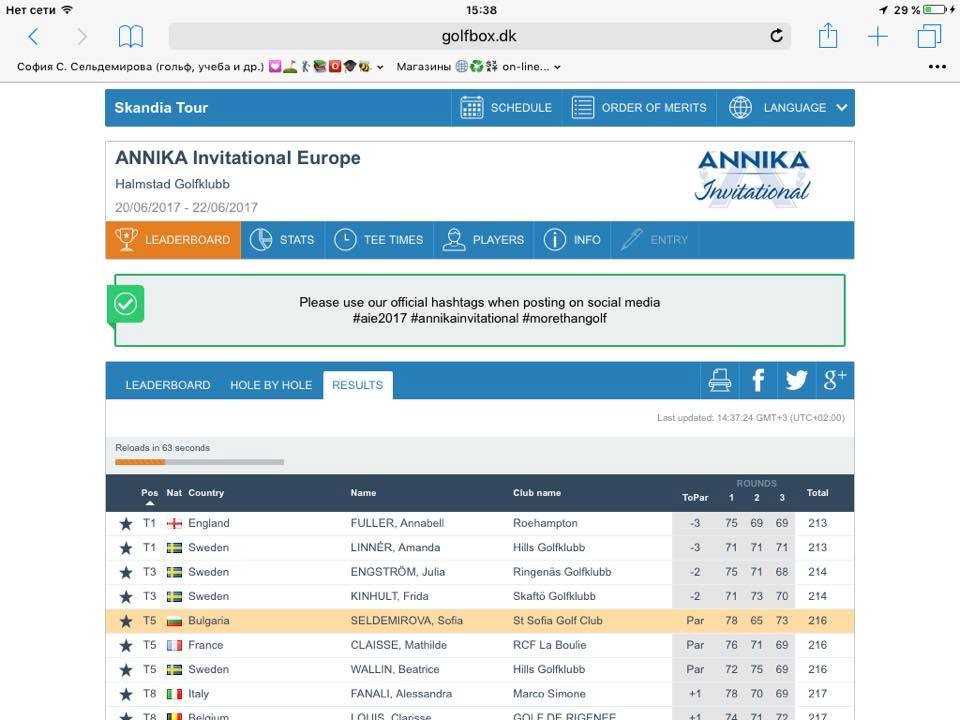Select the orange Leaderboard trophy tab
This screenshot has width=960, height=720.
[x=173, y=240]
